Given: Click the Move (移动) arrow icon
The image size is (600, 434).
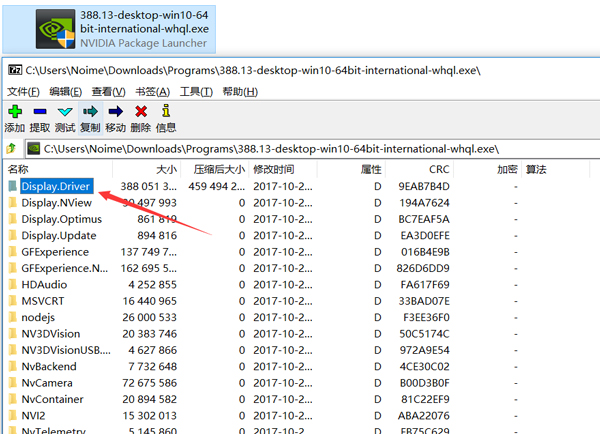Looking at the screenshot, I should pyautogui.click(x=115, y=111).
